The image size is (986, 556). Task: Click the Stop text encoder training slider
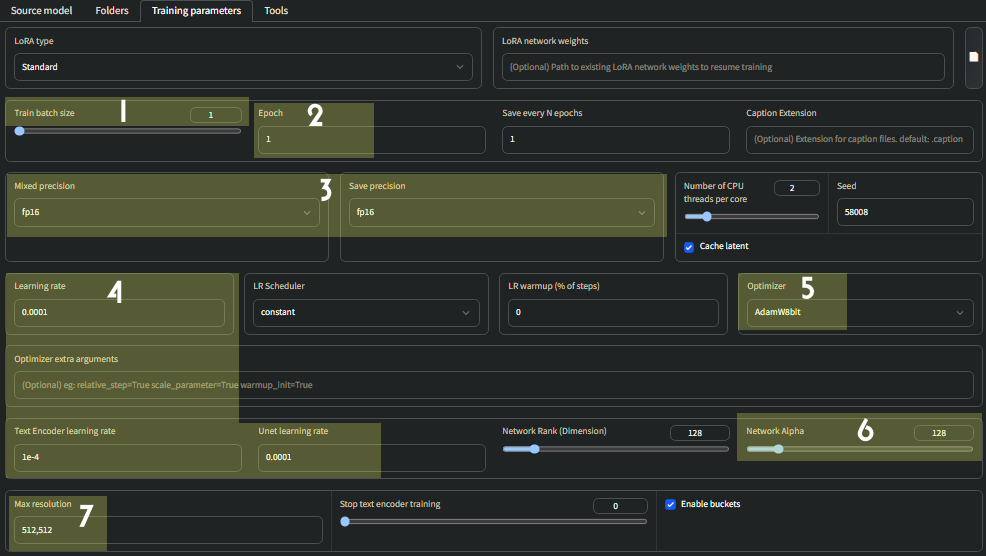[493, 521]
